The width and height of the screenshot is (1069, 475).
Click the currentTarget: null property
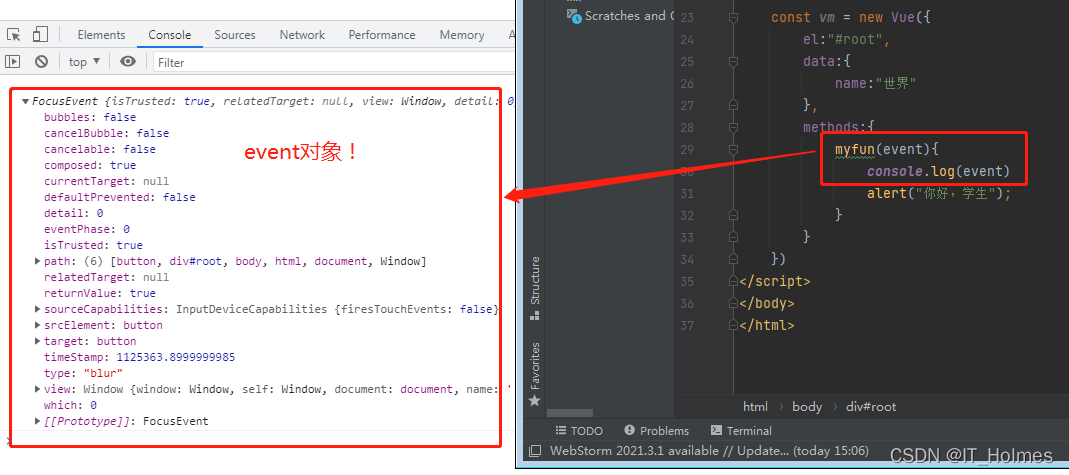click(106, 181)
